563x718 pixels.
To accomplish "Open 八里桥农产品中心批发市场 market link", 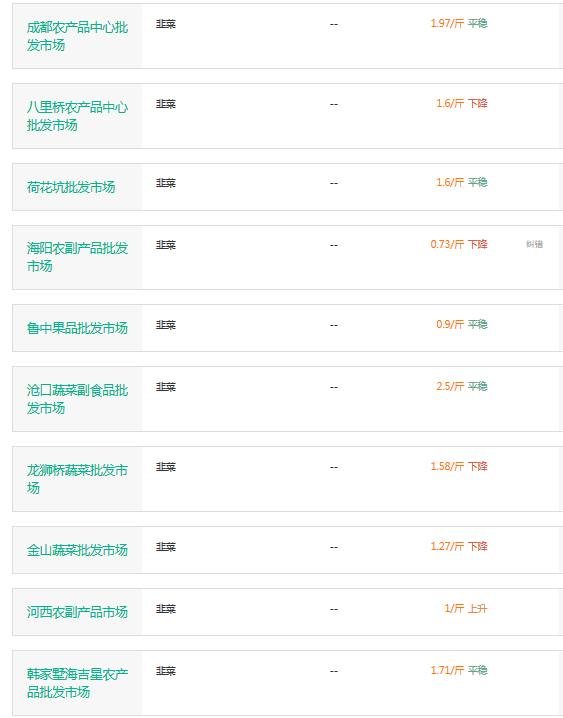I will [x=77, y=116].
